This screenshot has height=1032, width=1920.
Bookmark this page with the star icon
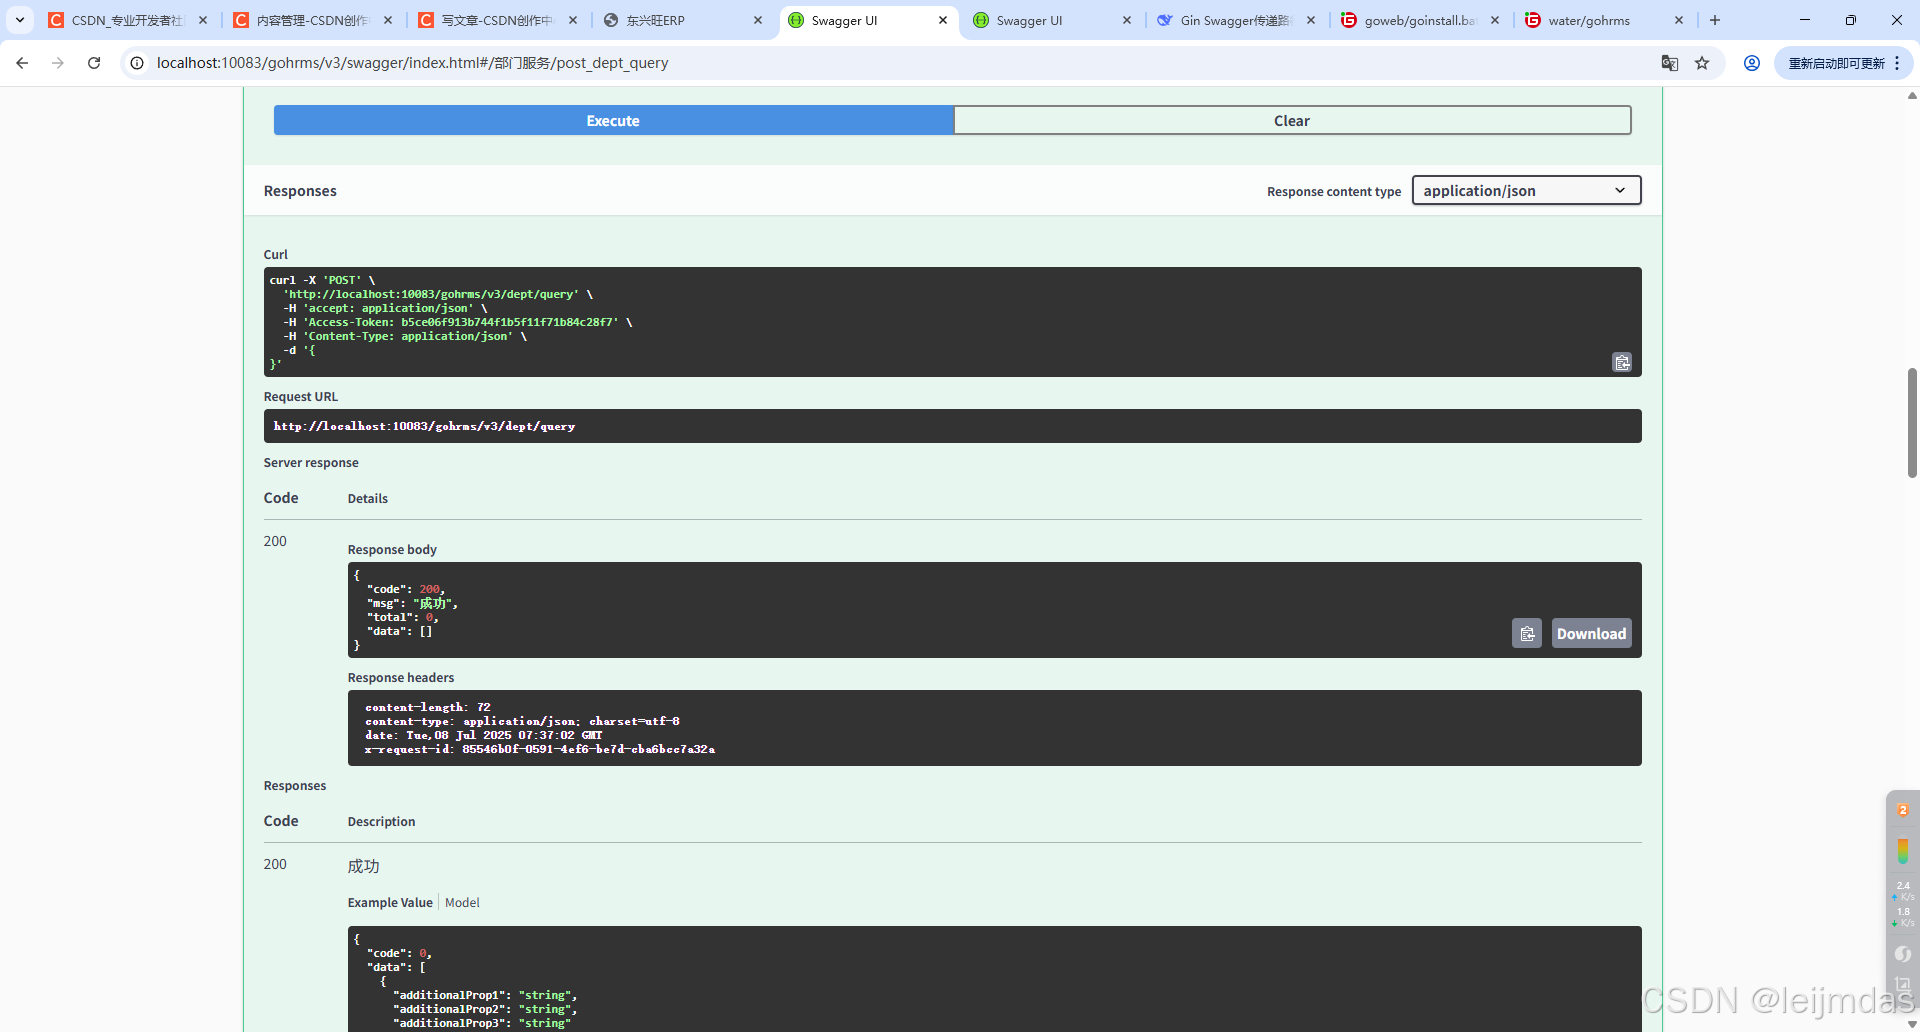tap(1703, 62)
